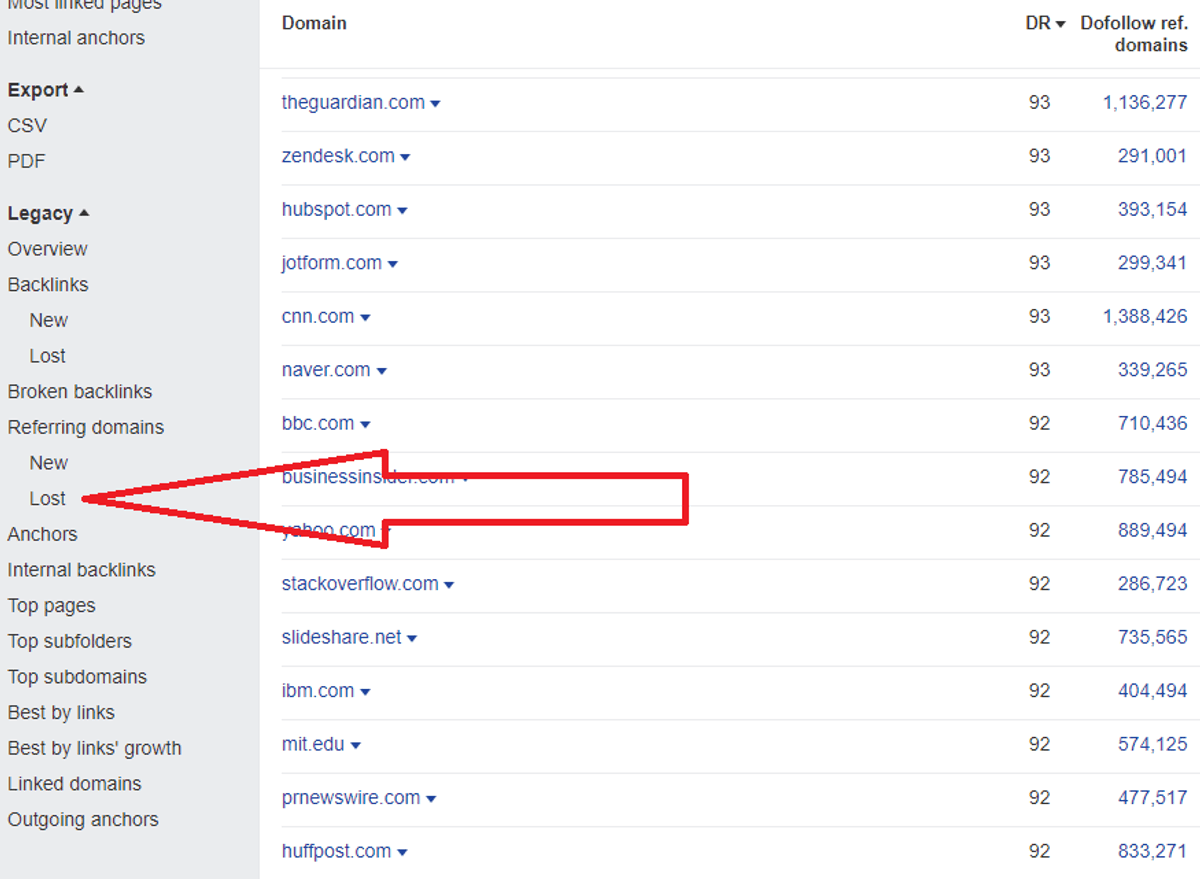Export report as PDF
The image size is (1200, 879).
(27, 161)
